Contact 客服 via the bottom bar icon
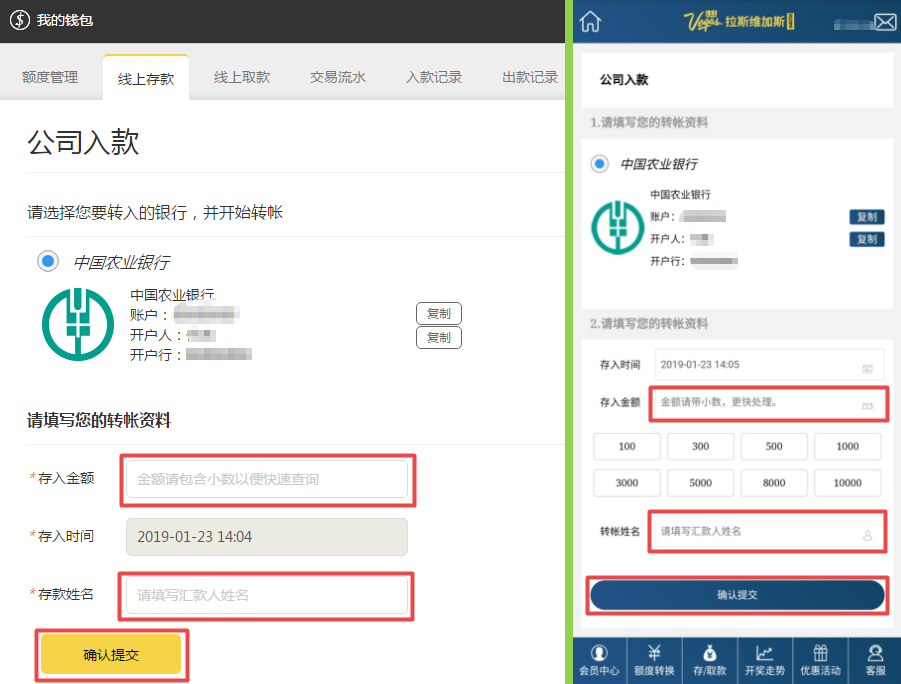Viewport: 901px width, 684px height. 875,660
